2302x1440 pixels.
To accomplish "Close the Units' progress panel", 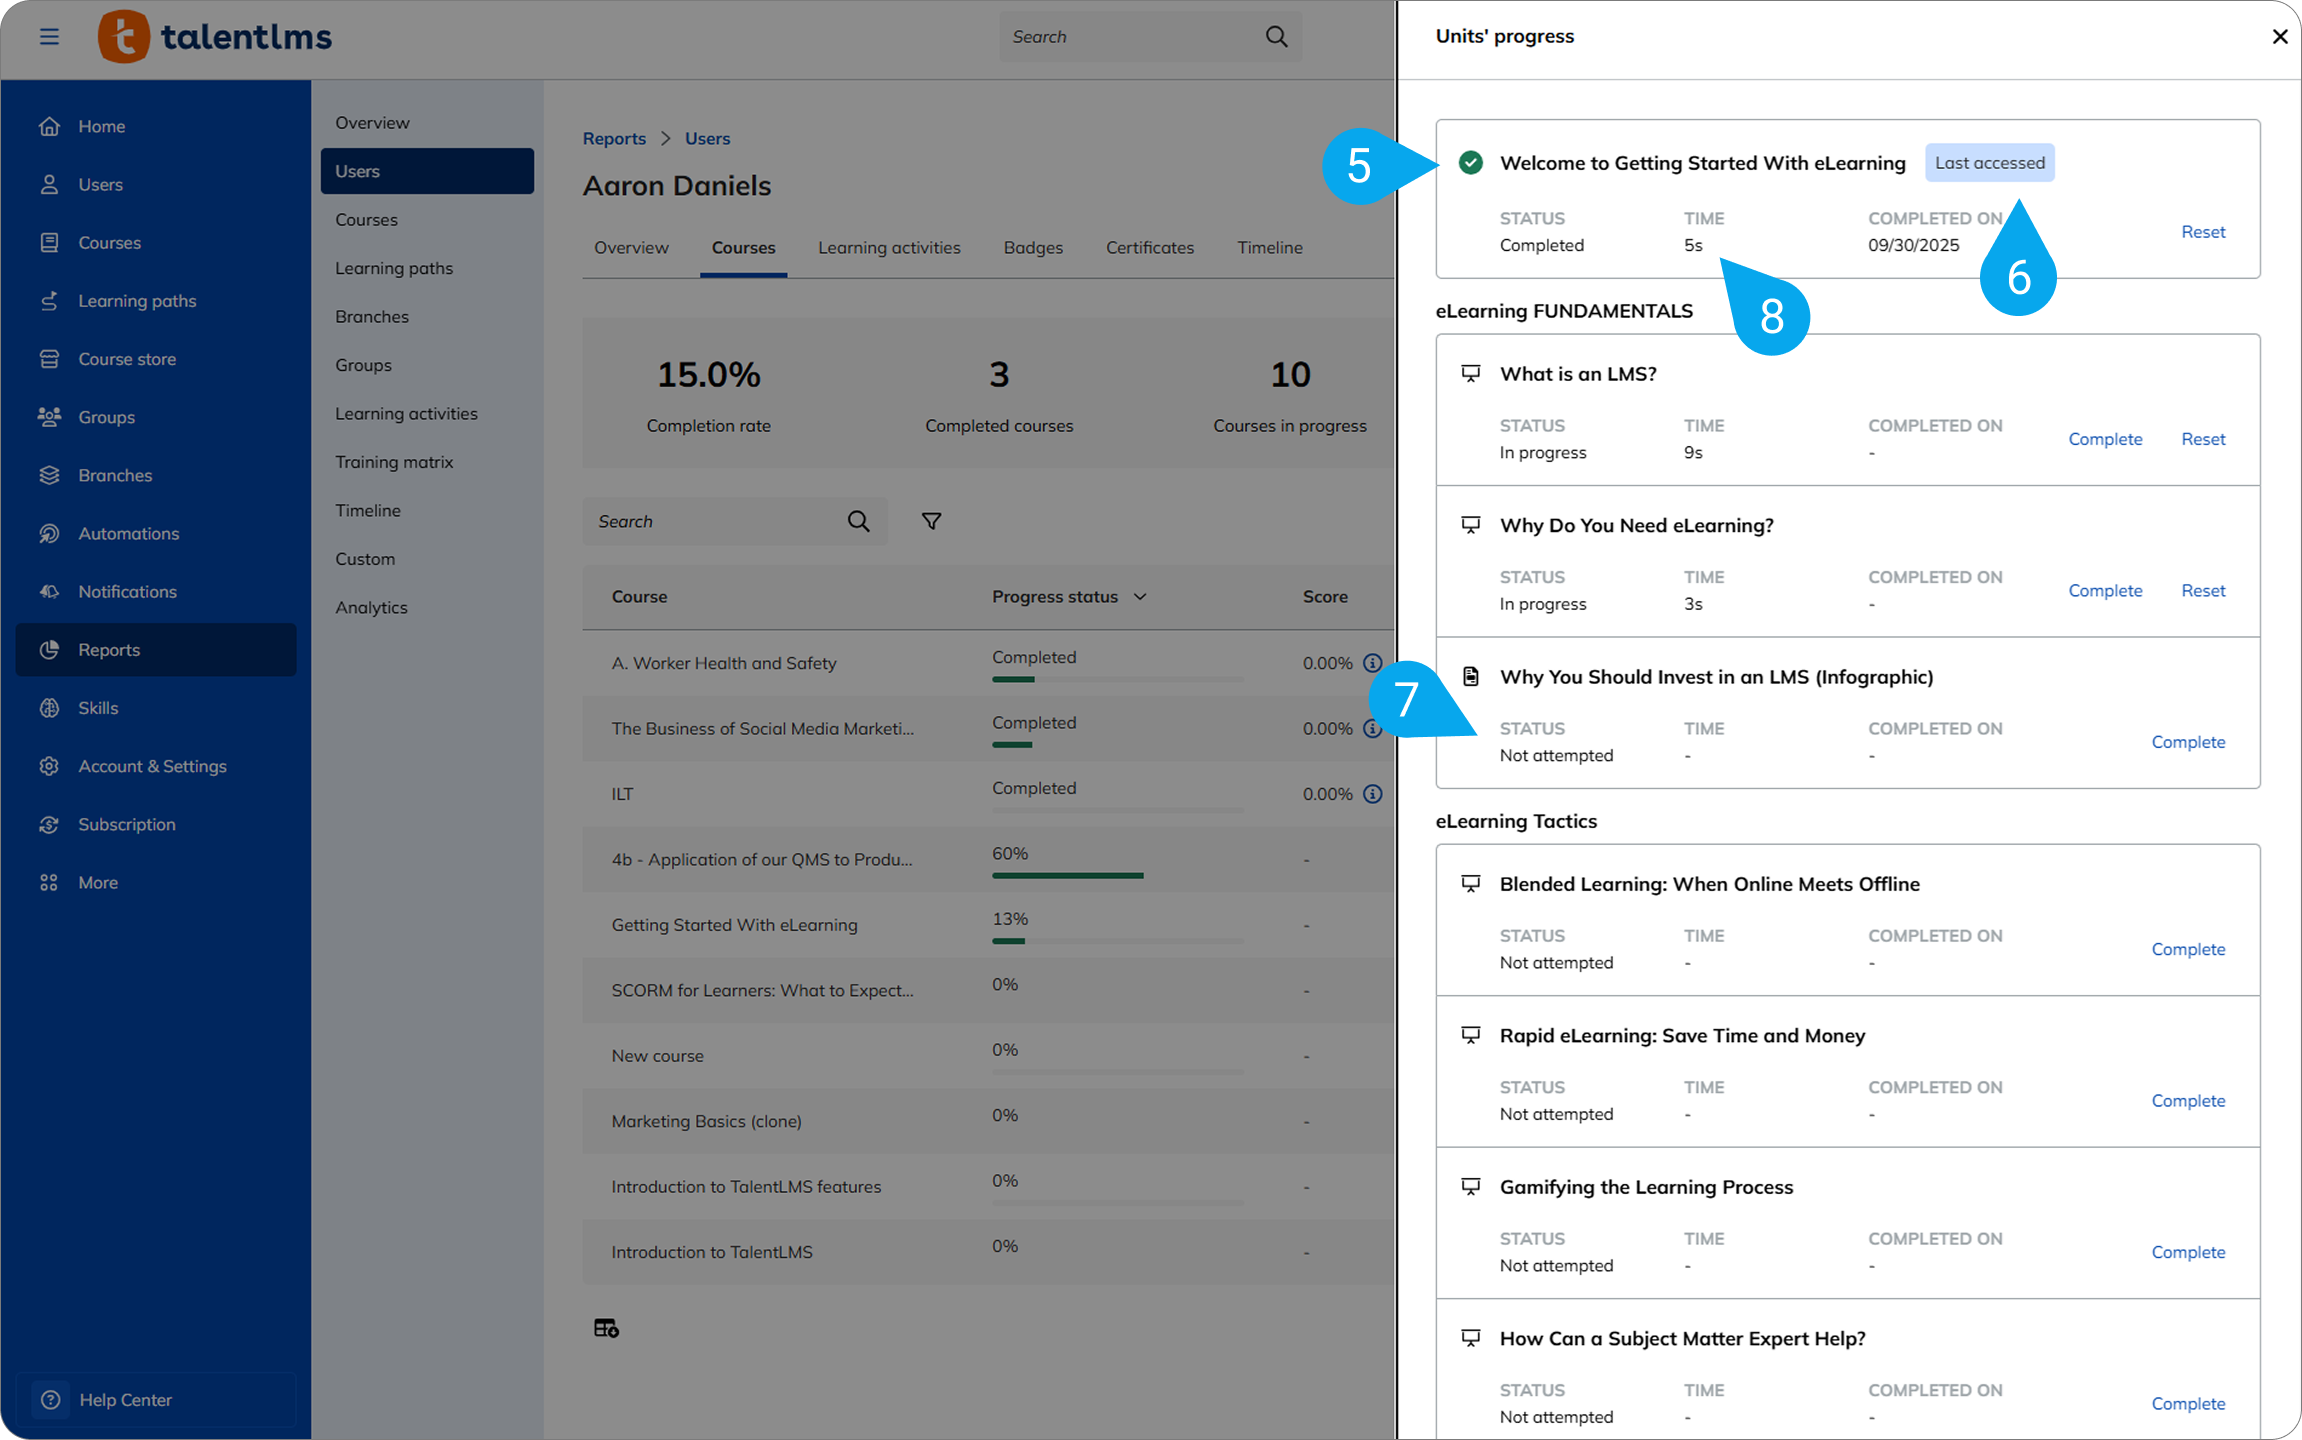I will 2279,37.
